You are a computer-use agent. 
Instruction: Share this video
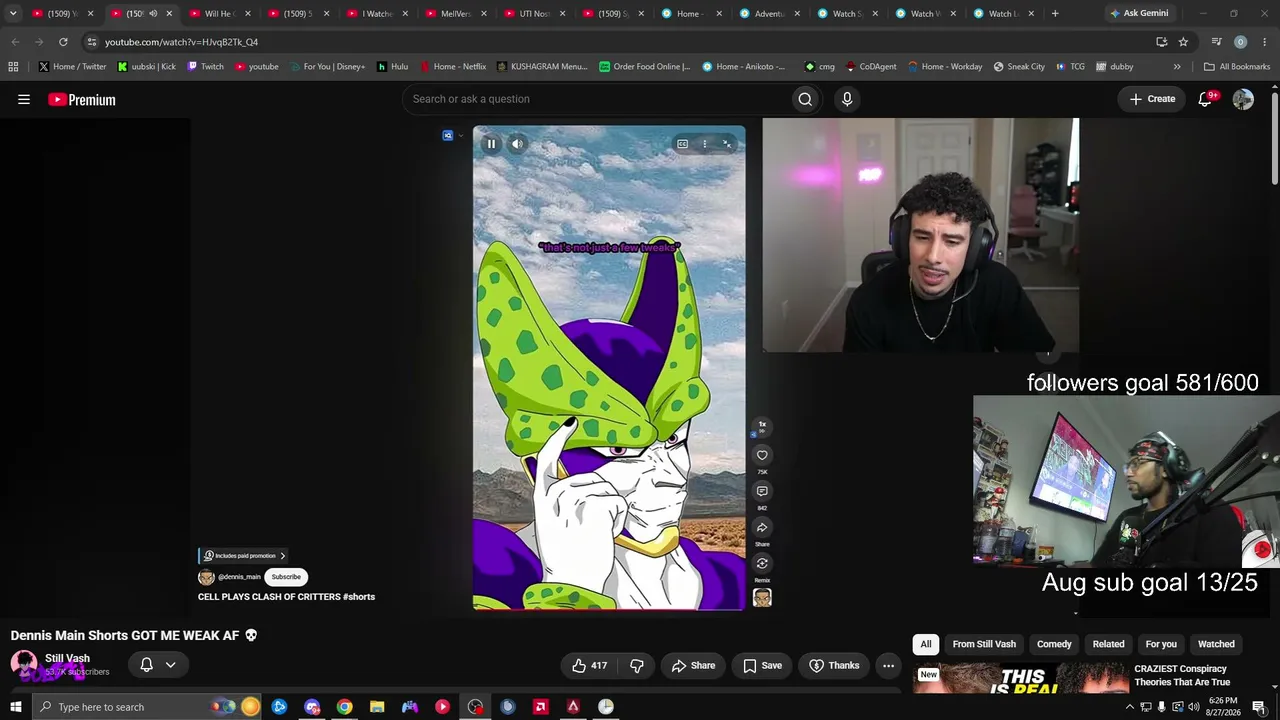click(694, 665)
